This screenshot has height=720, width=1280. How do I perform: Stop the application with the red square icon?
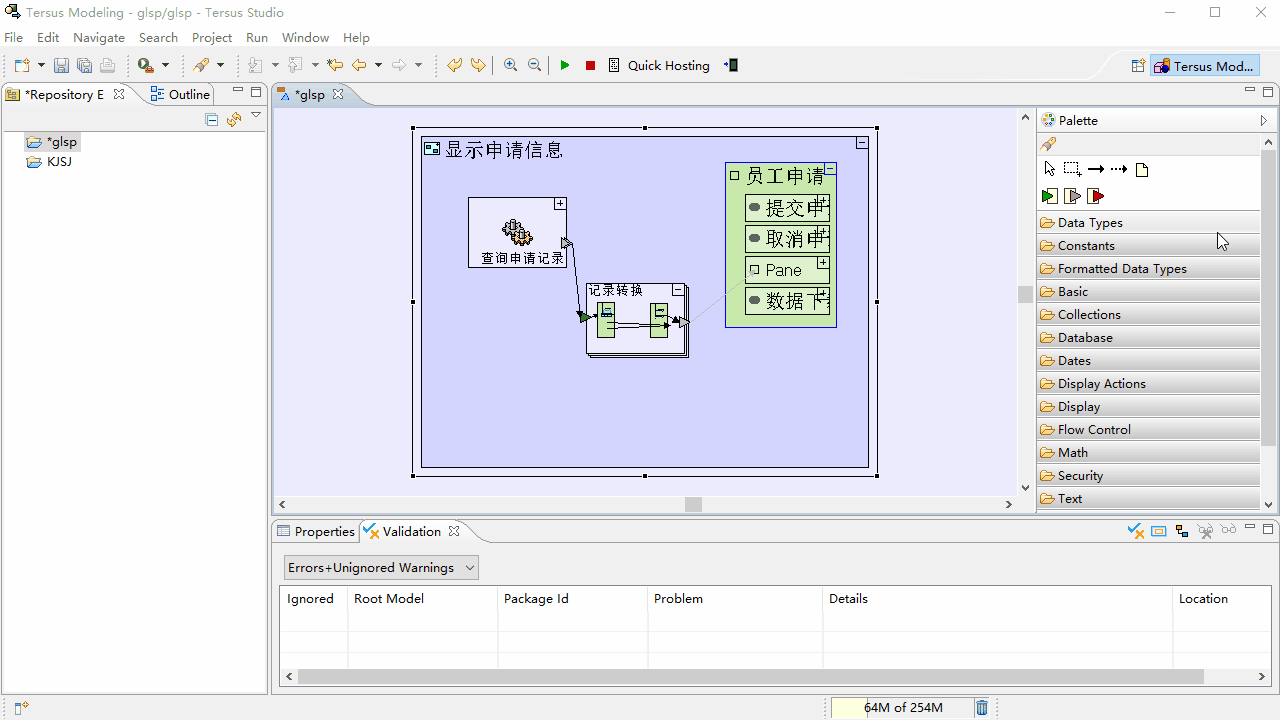click(x=590, y=66)
